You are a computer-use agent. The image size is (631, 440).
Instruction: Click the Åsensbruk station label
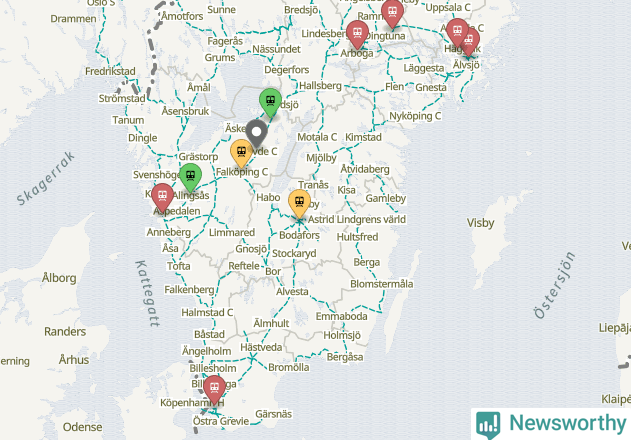coord(185,111)
